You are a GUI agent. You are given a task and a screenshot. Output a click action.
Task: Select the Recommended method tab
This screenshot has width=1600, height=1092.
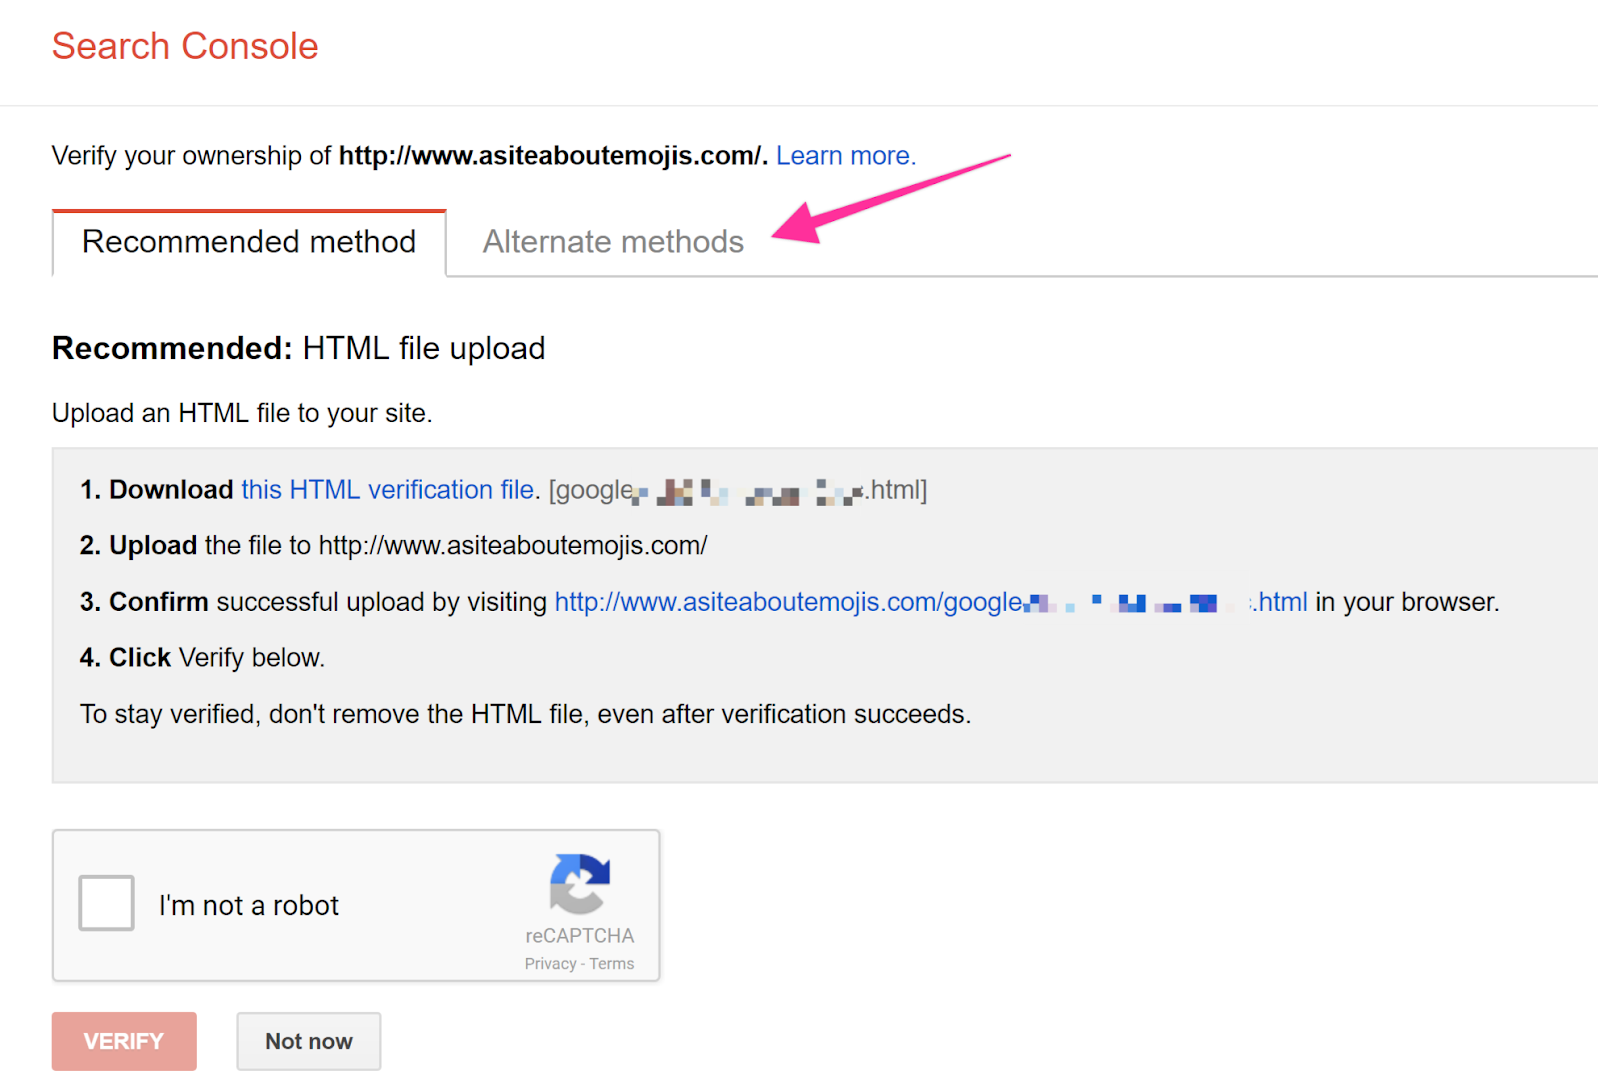248,241
